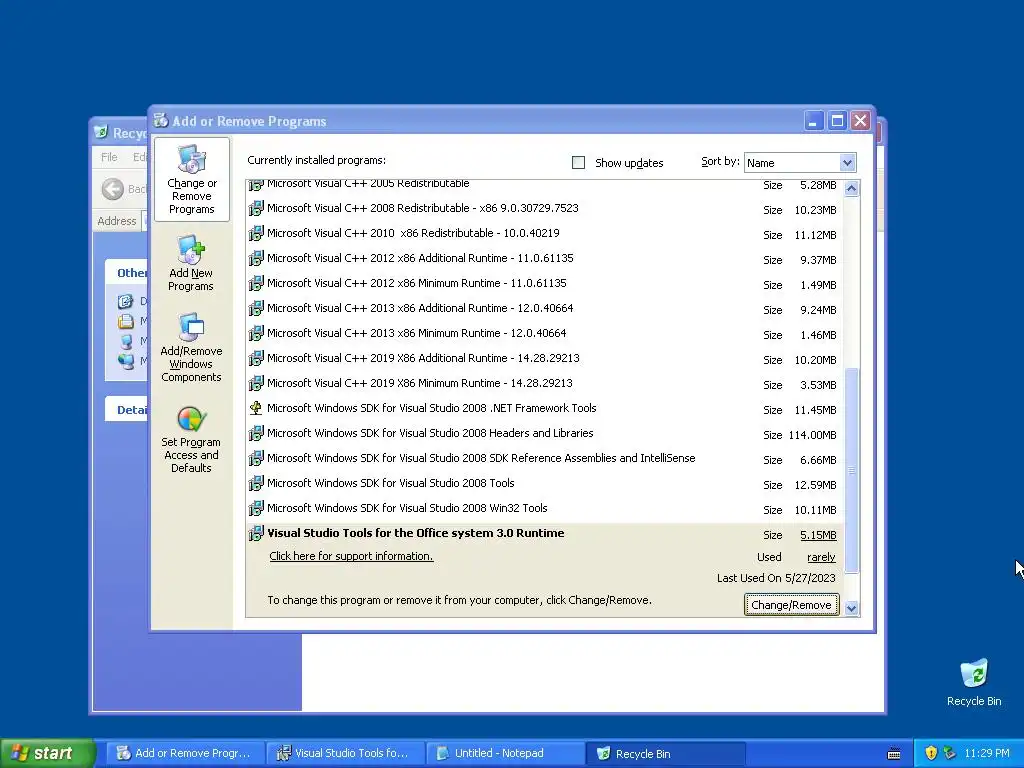Click icon of .NET Framework Tools SDK entry

(x=256, y=408)
